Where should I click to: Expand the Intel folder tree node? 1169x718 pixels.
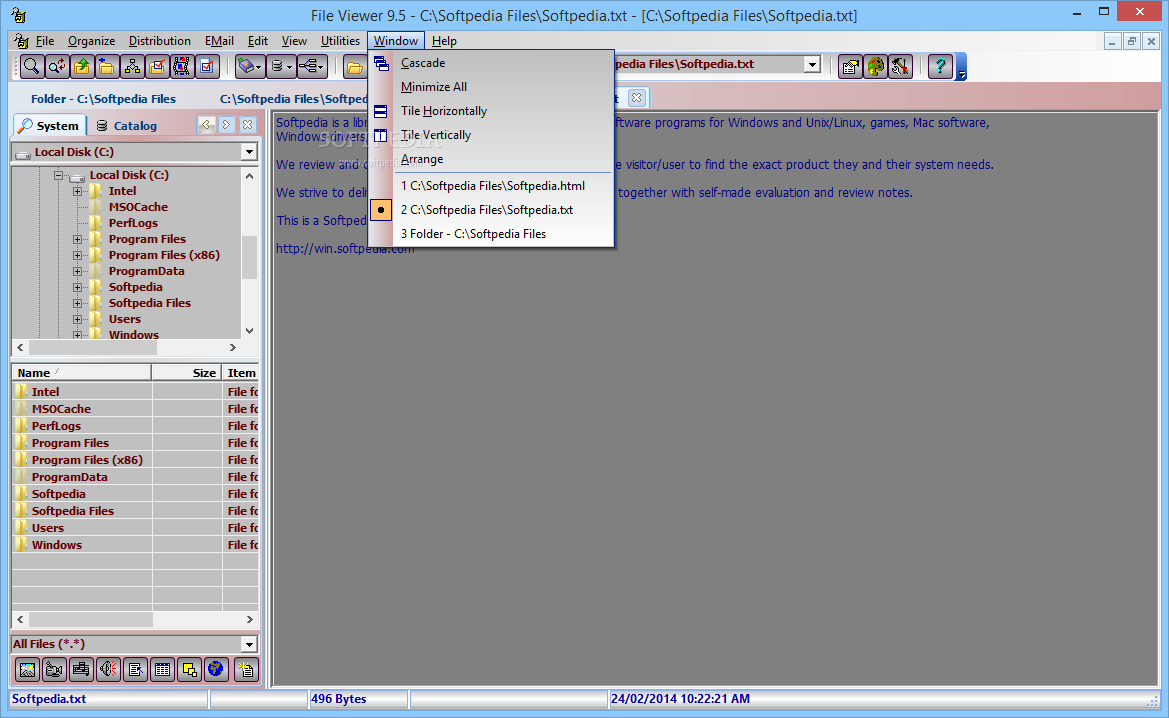point(78,192)
